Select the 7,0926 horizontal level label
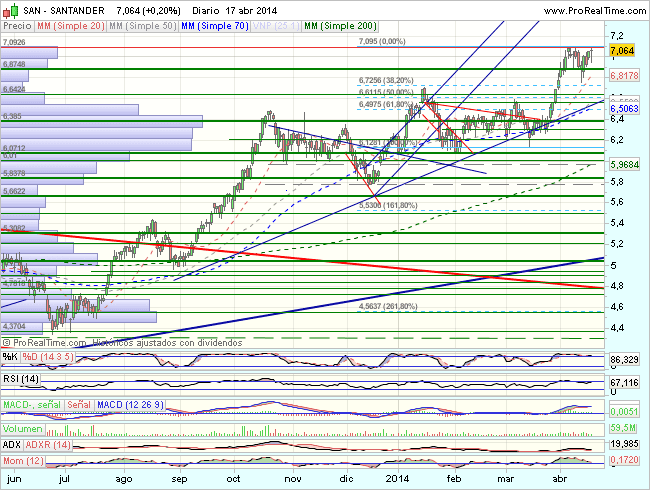Image resolution: width=650 pixels, height=490 pixels. coord(14,42)
